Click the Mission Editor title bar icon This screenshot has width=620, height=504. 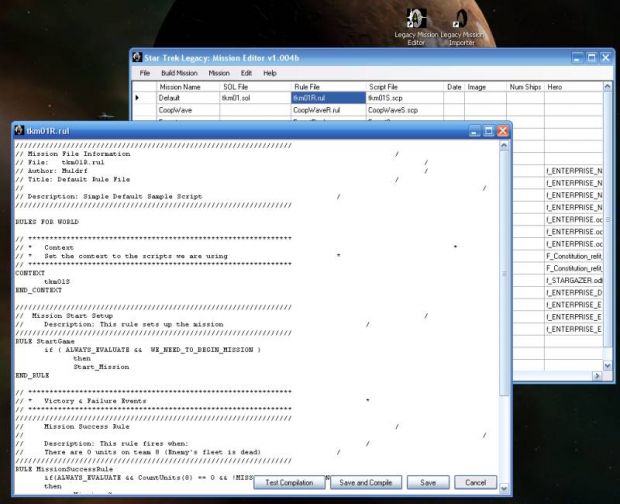coord(137,57)
